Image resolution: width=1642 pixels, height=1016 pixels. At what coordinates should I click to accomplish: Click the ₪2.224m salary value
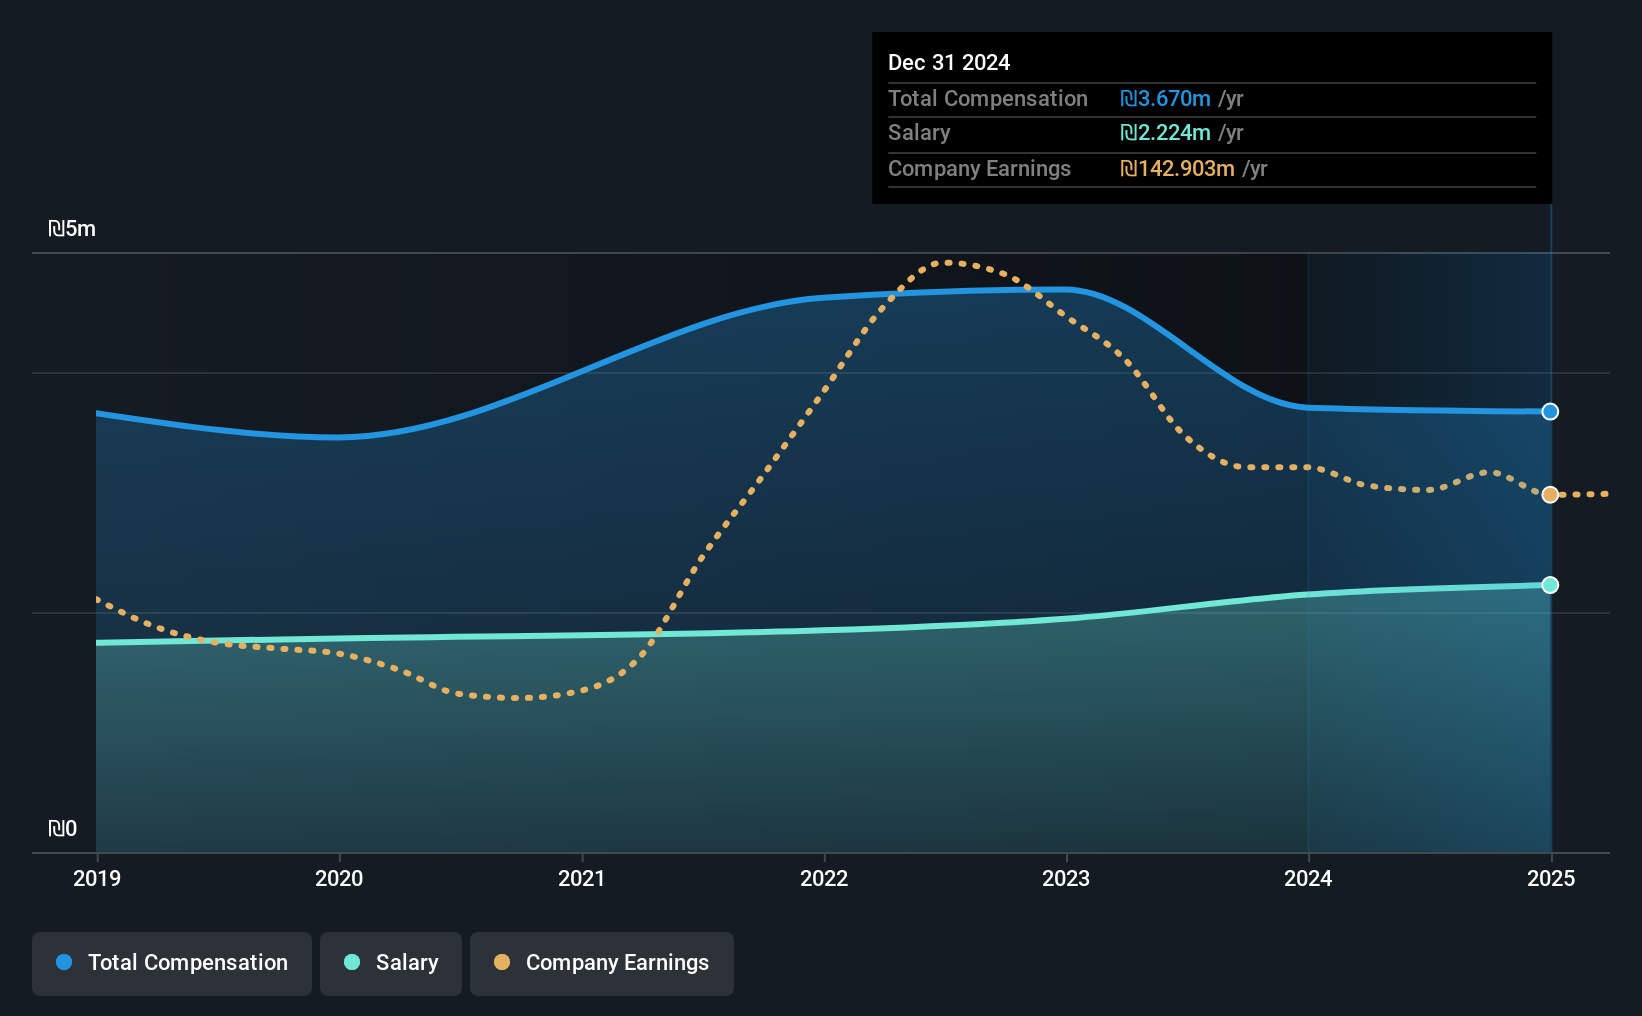pyautogui.click(x=1165, y=132)
